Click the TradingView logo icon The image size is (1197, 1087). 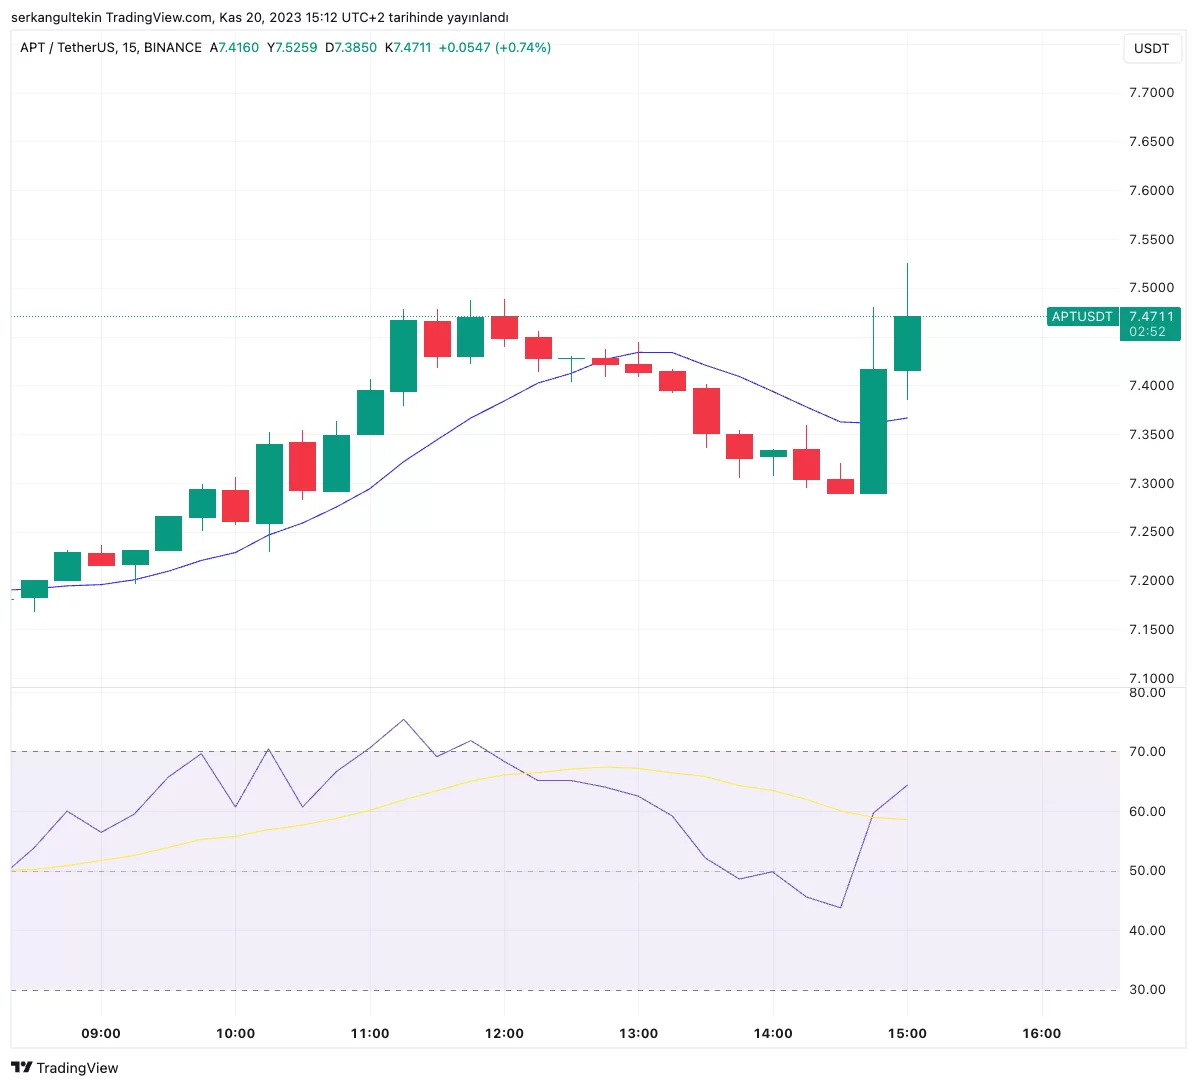coord(22,1067)
